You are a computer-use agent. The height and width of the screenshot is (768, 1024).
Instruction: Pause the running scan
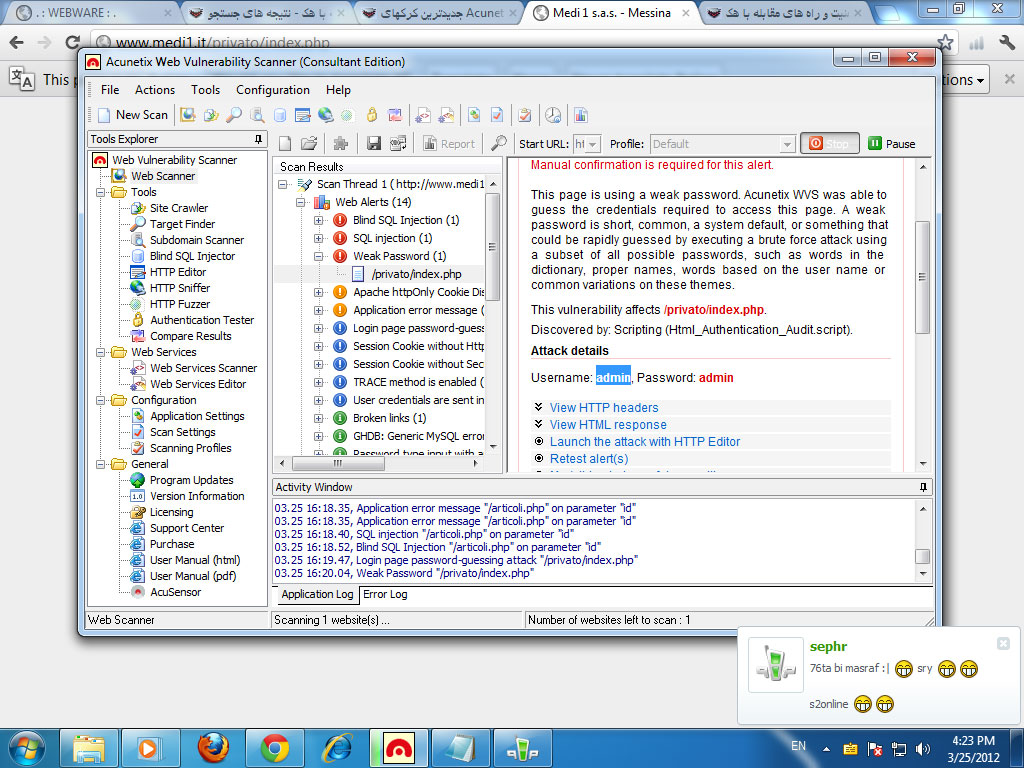point(892,144)
